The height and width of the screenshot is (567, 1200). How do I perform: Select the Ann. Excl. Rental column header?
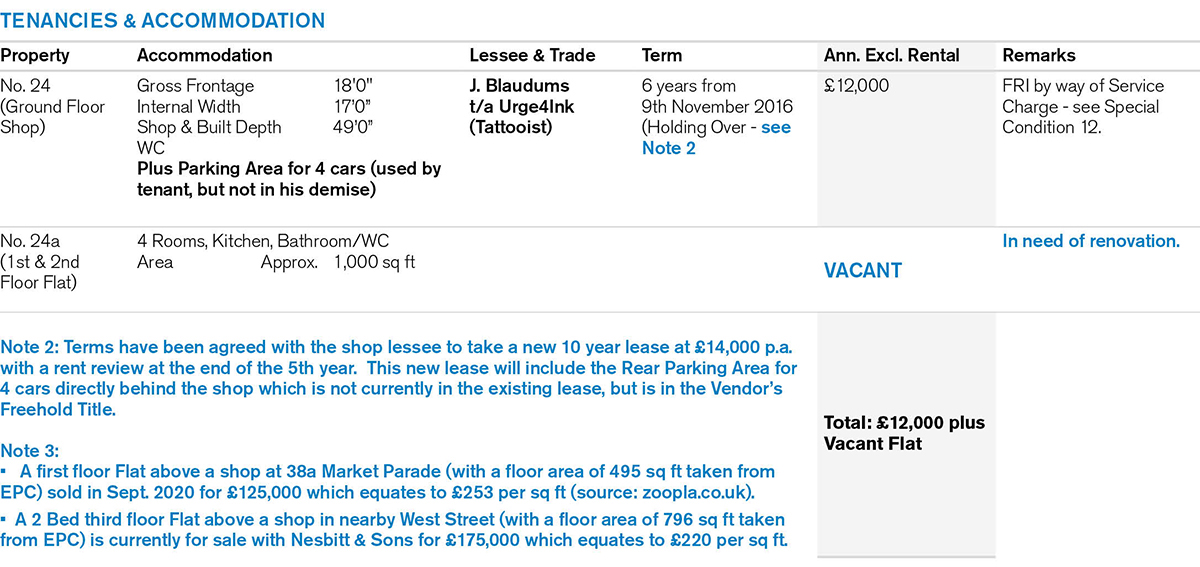click(x=891, y=55)
